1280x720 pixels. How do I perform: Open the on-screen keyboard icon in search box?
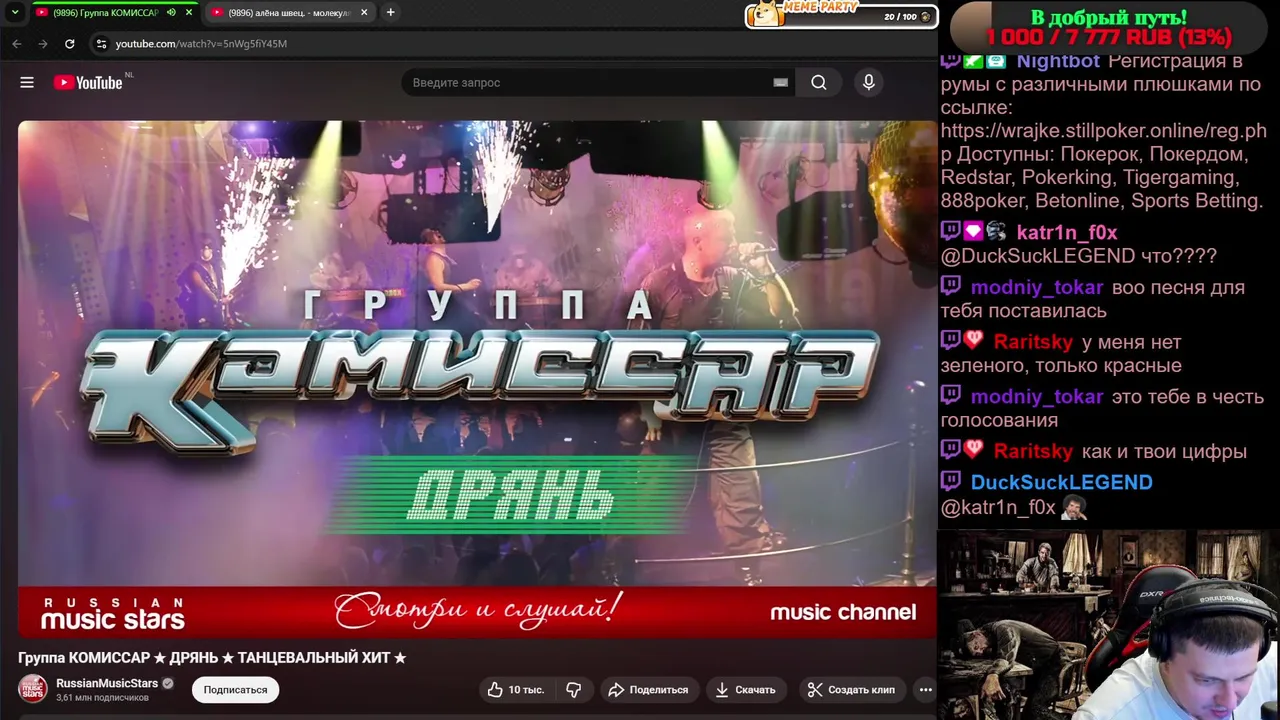(x=780, y=83)
